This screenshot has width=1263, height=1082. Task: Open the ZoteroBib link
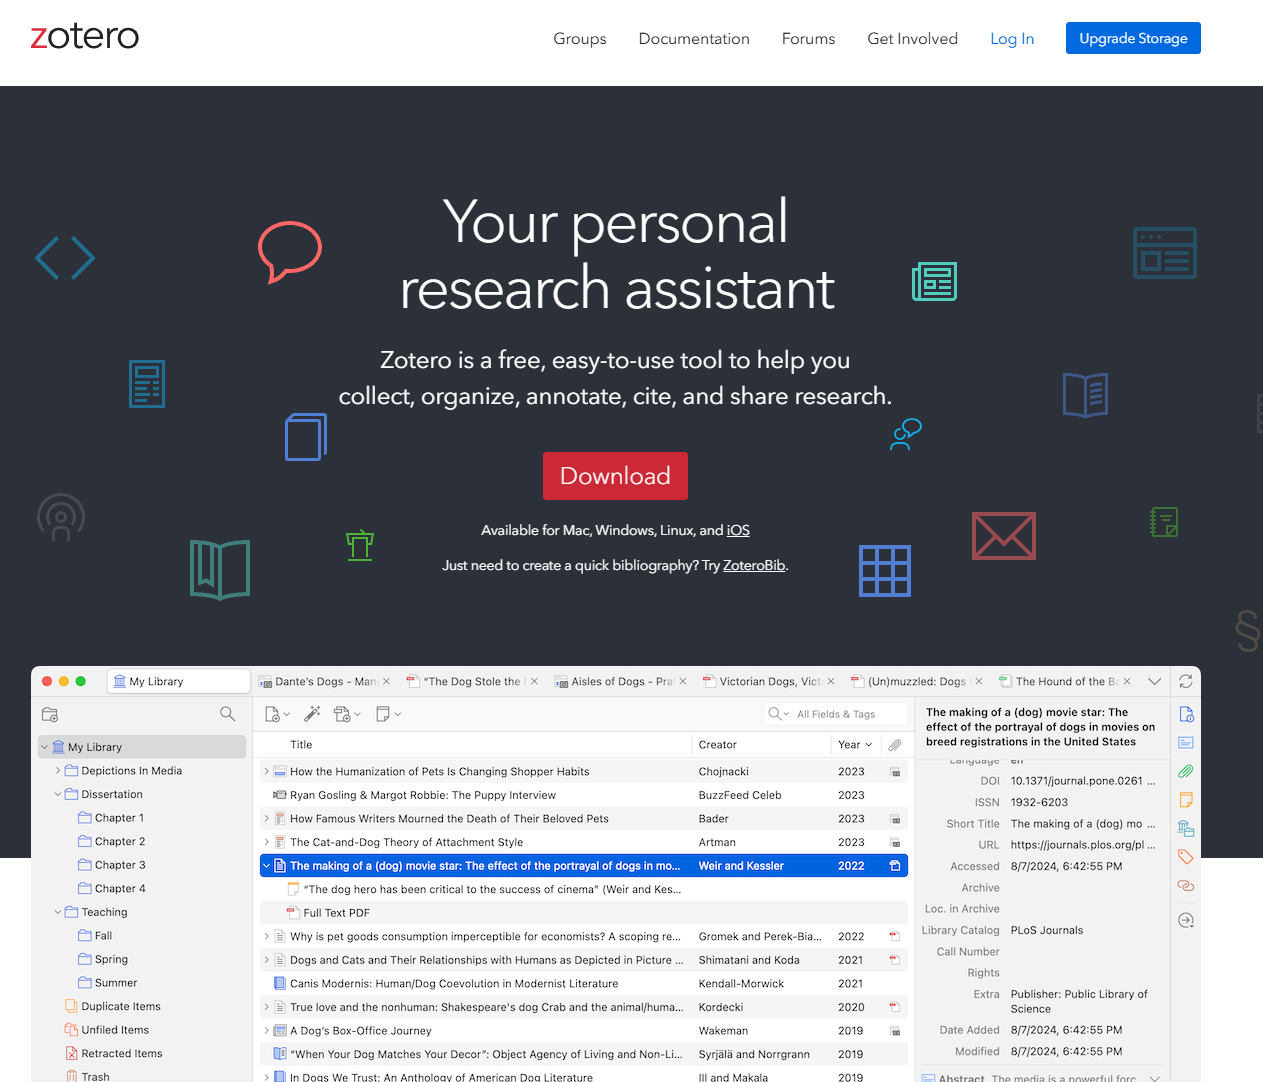point(753,564)
